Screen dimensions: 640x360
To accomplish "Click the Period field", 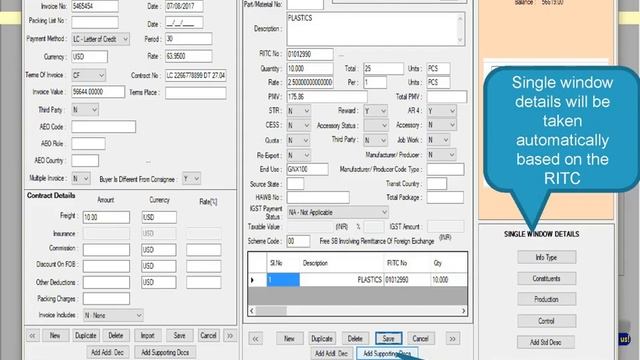I will (189, 39).
